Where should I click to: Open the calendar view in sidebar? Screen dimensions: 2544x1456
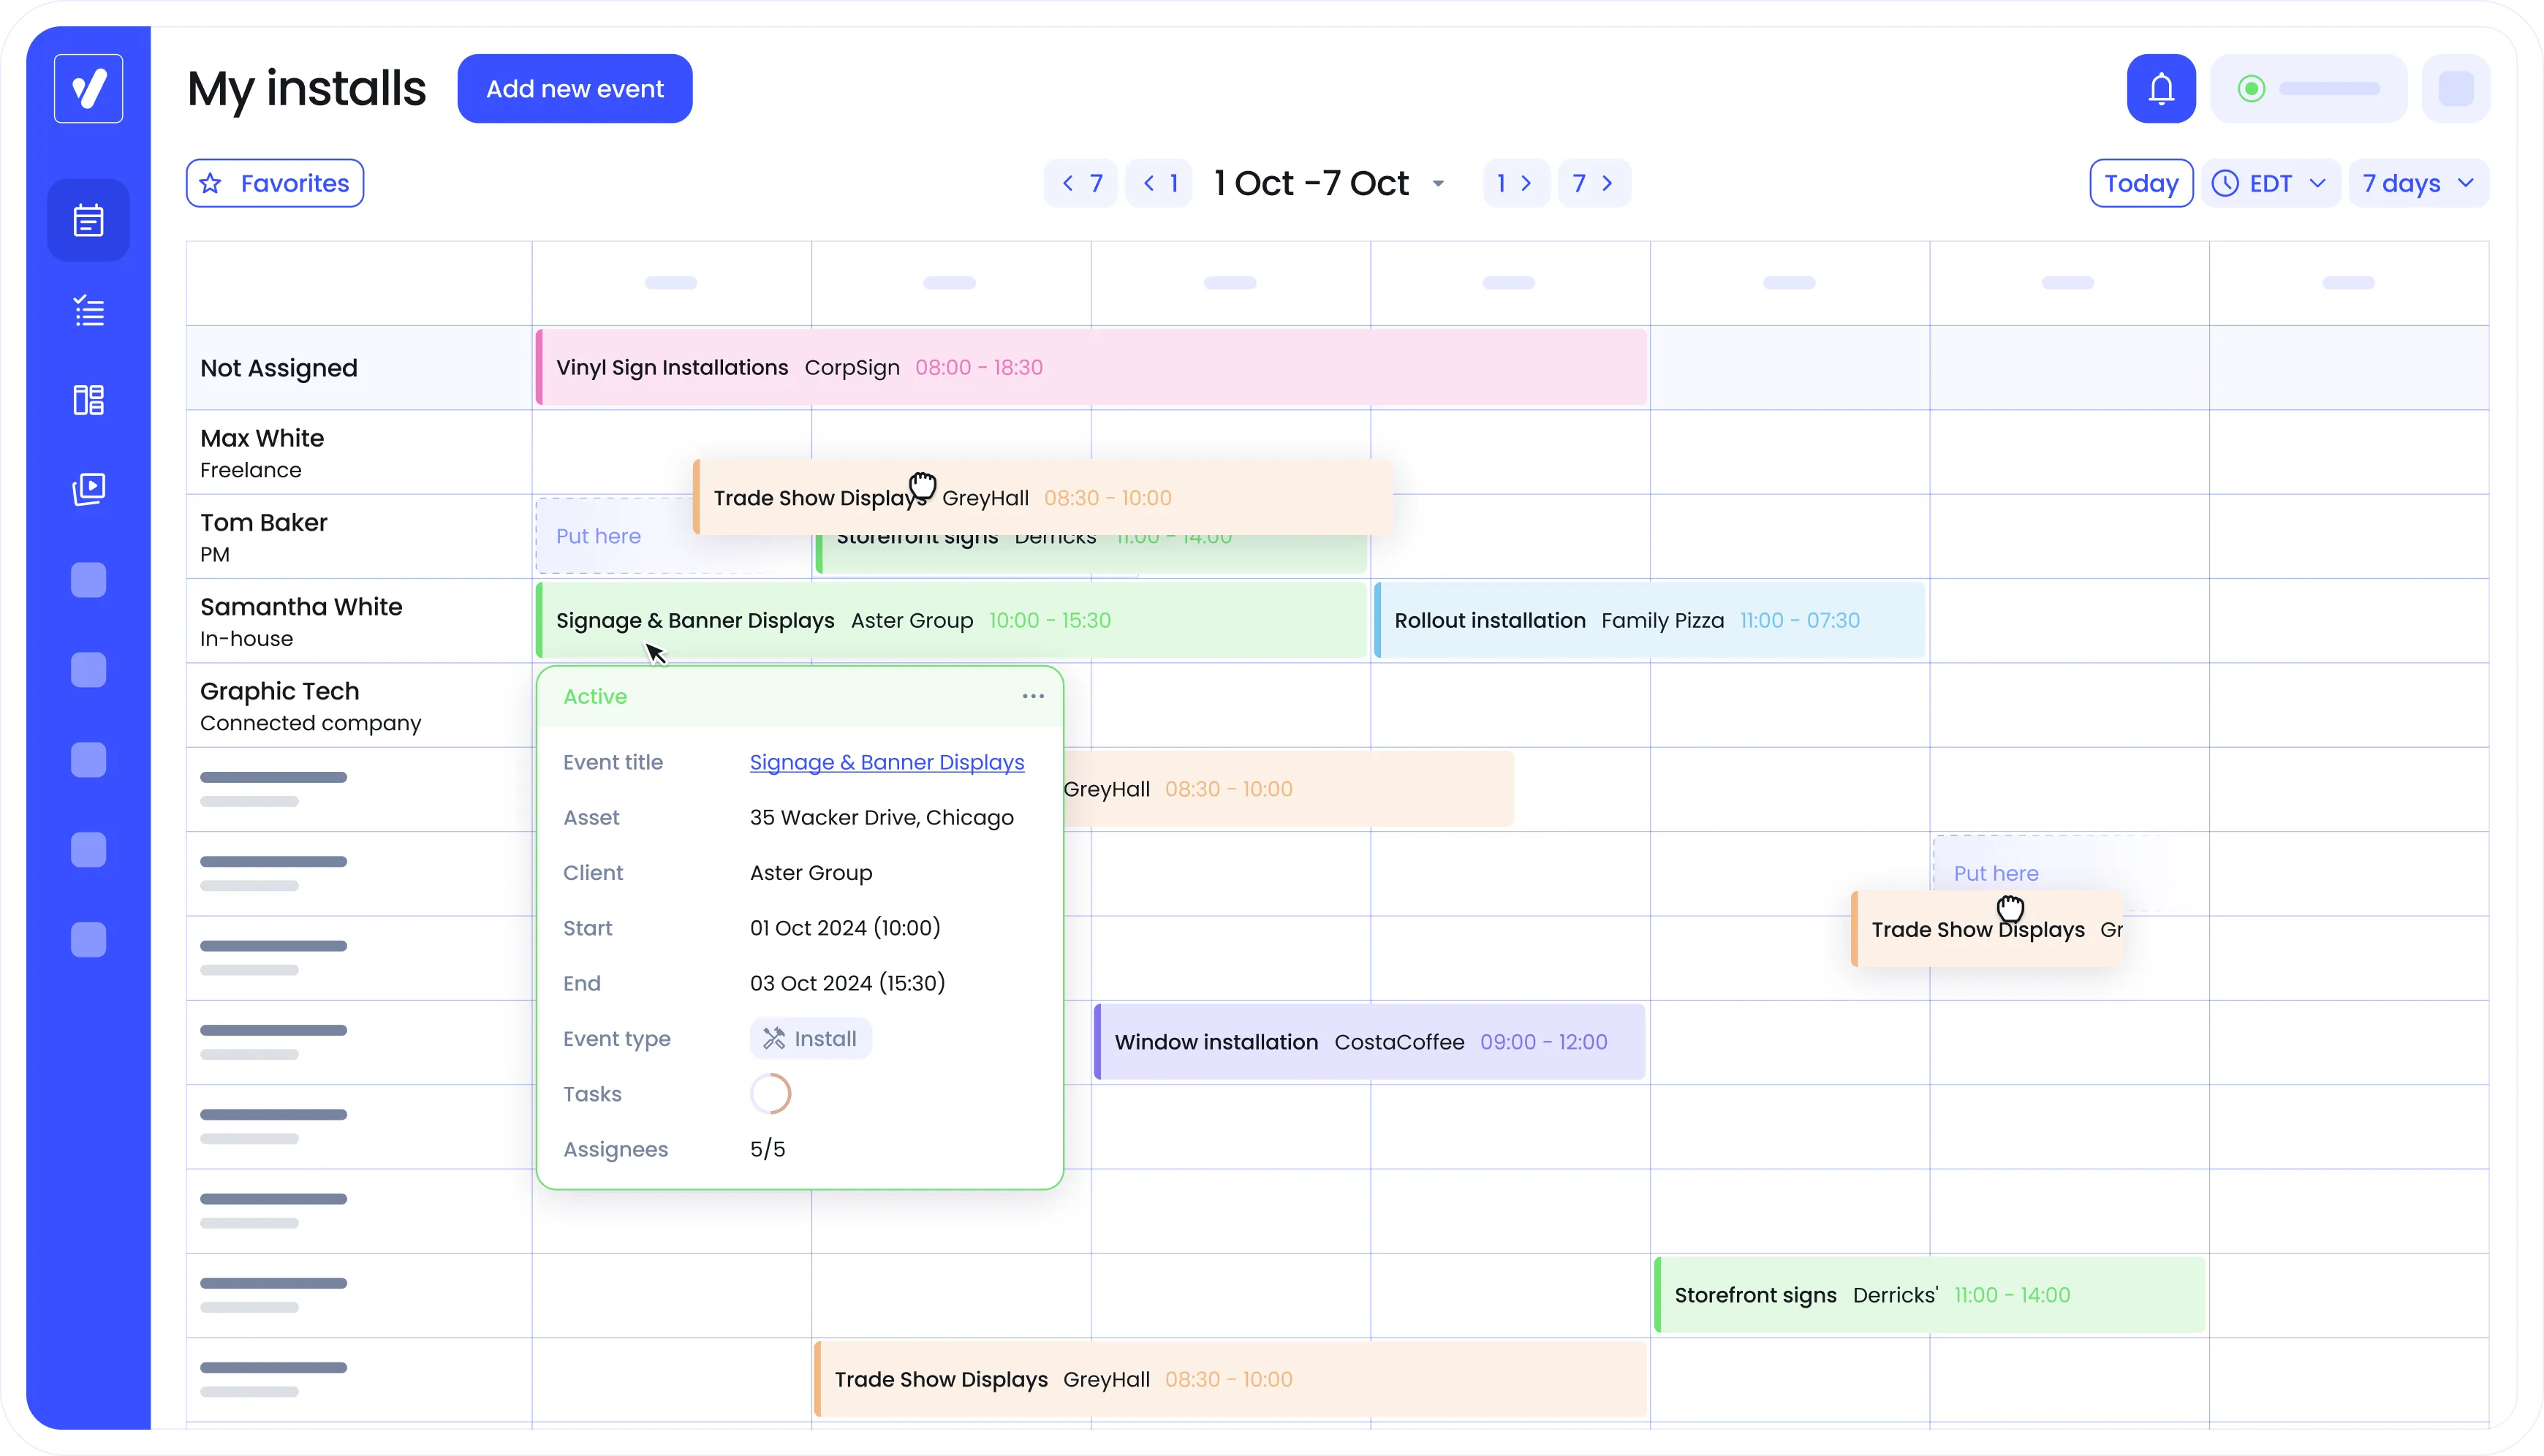88,220
